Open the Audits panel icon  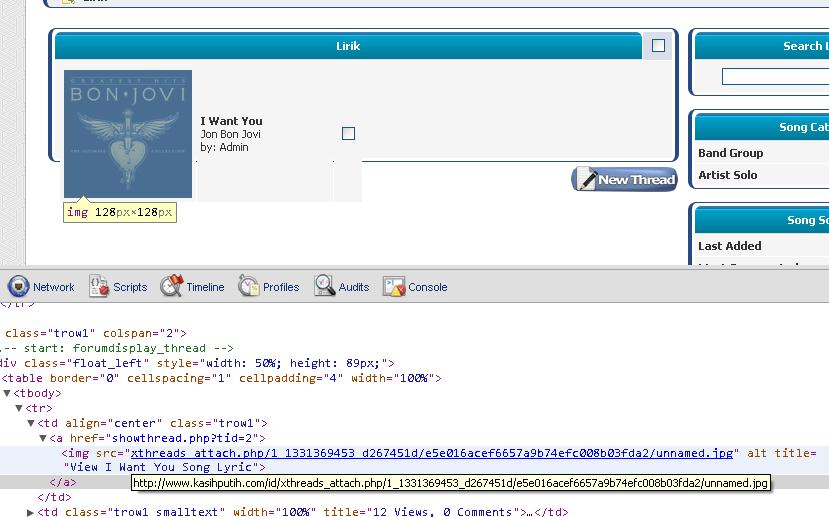(x=325, y=287)
